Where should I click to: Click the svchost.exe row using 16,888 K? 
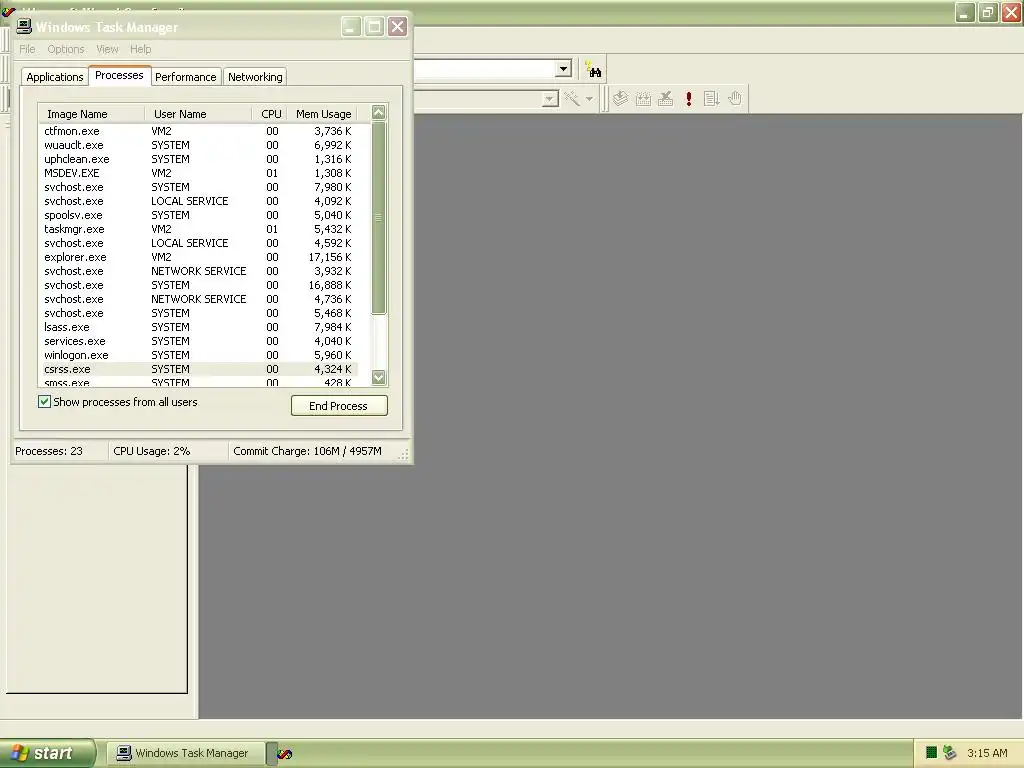coord(198,285)
